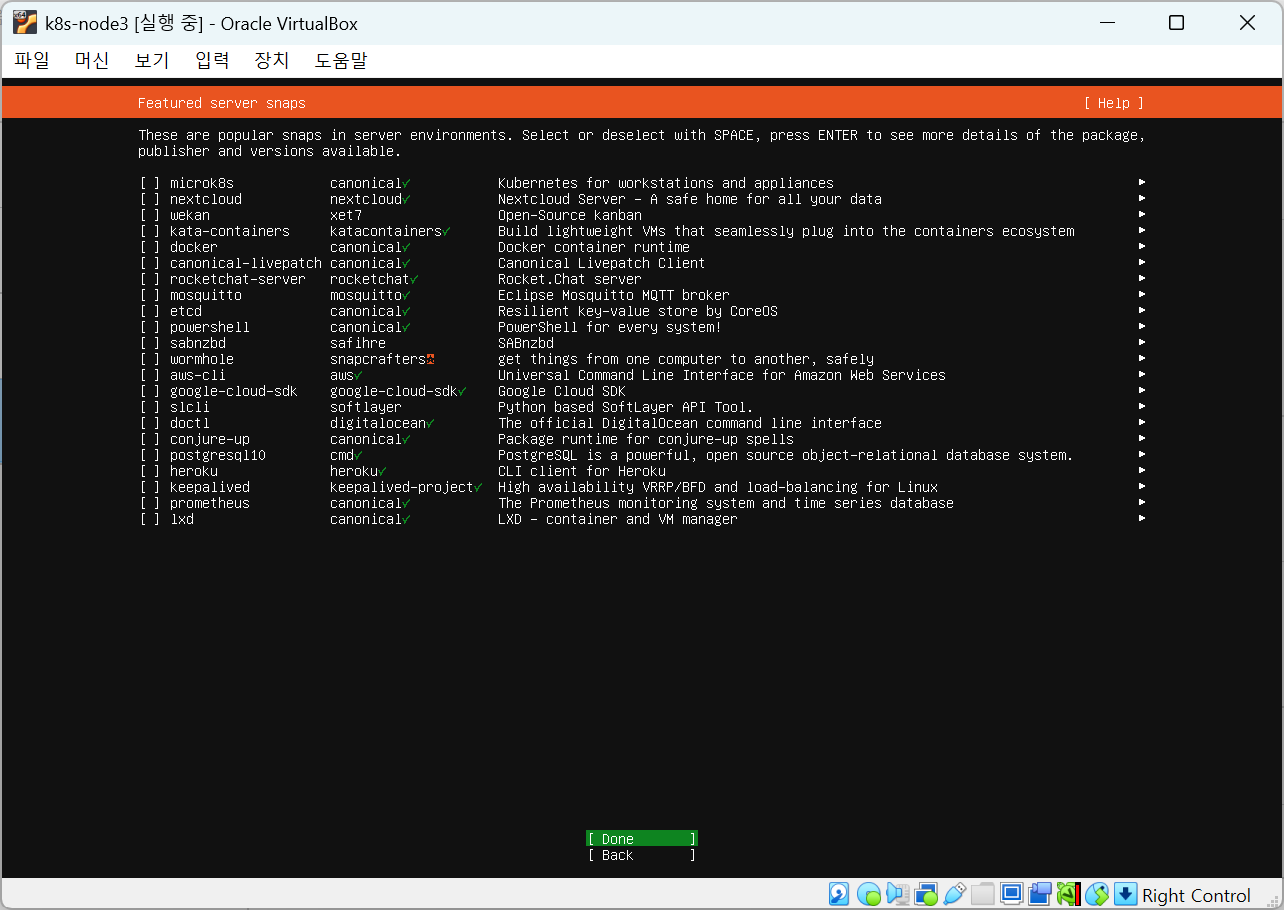Open the 장치 menu
Viewport: 1284px width, 910px height.
(272, 60)
